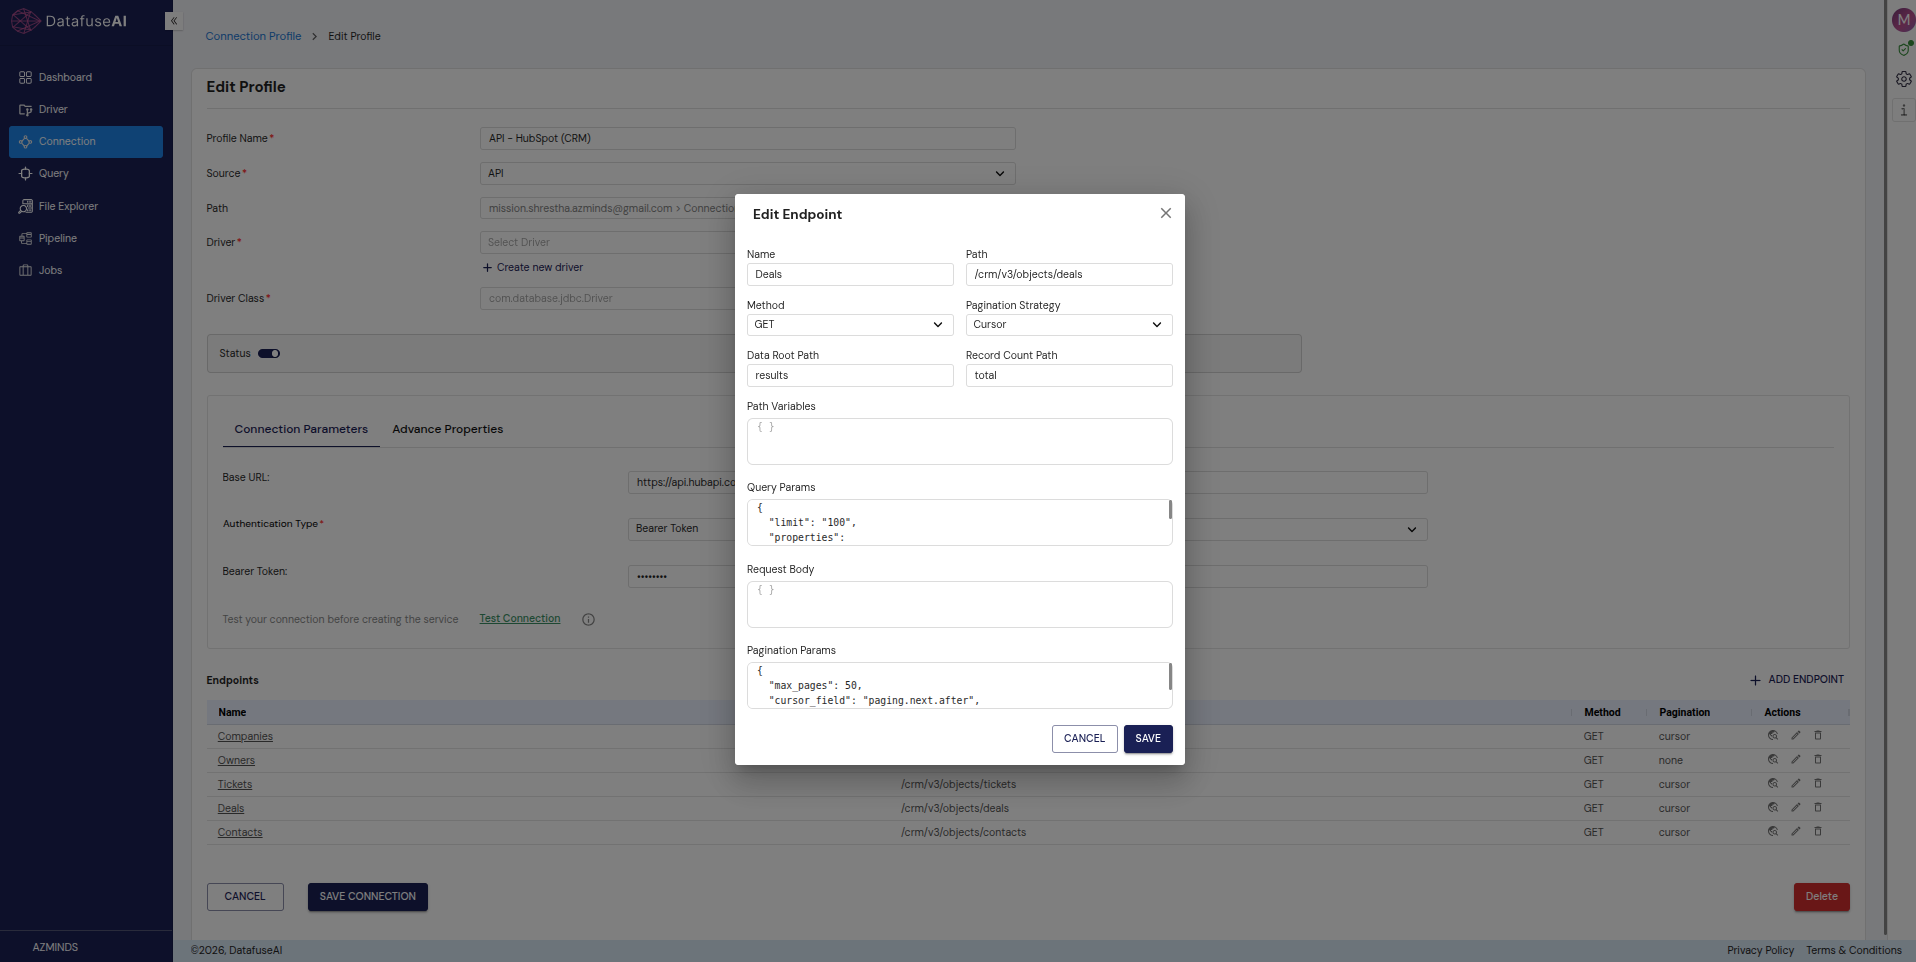Click the endpoint Name field in the dialog
Screen dimensions: 1916x962
coord(849,275)
